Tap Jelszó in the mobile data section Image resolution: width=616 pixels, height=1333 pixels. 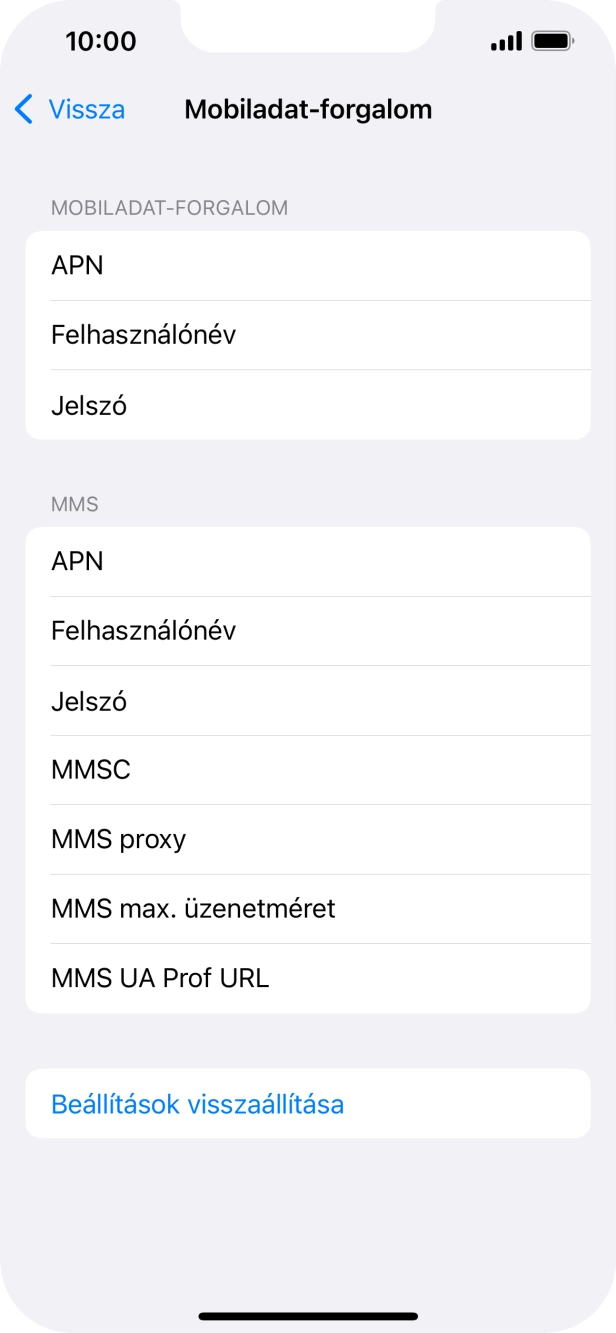point(308,404)
